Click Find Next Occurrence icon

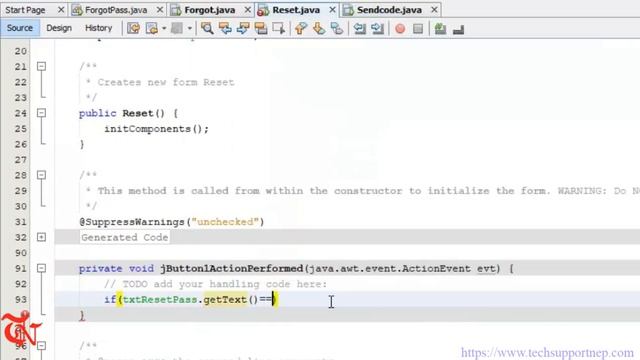243,28
